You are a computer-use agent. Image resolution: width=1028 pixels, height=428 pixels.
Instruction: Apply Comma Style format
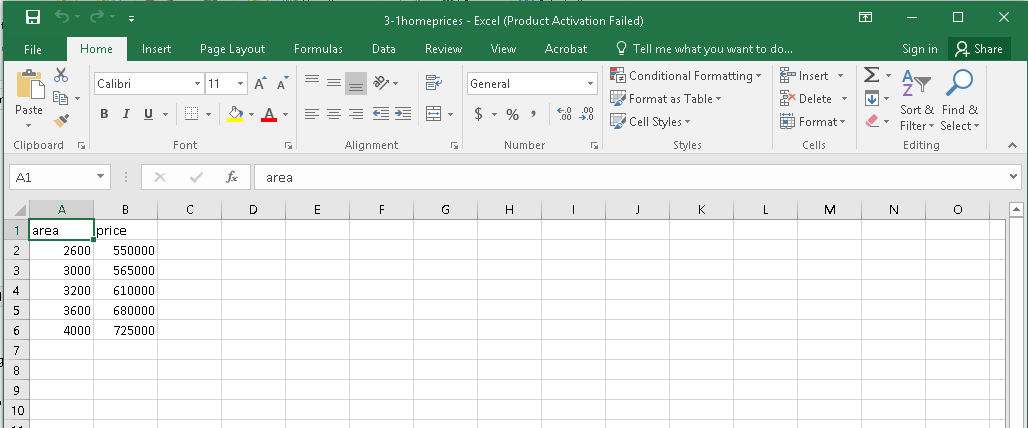pos(534,114)
